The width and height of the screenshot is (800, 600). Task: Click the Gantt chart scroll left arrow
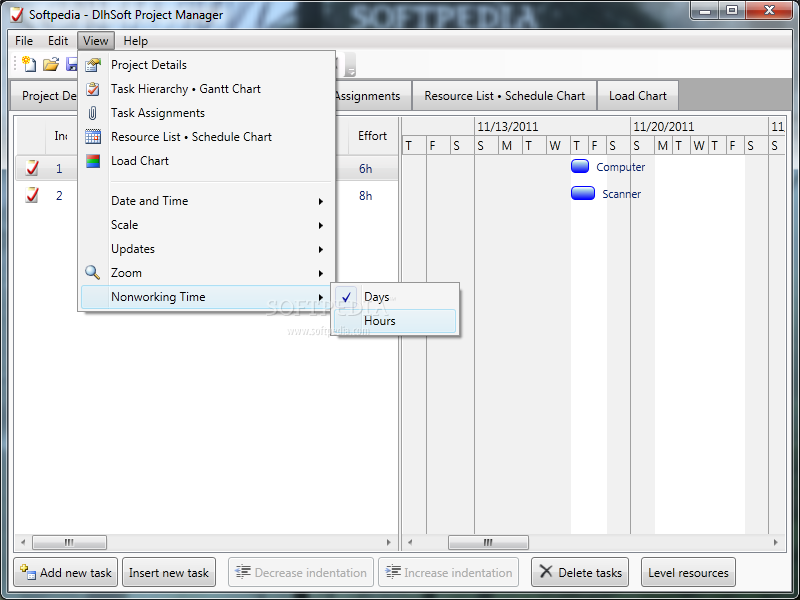point(410,542)
